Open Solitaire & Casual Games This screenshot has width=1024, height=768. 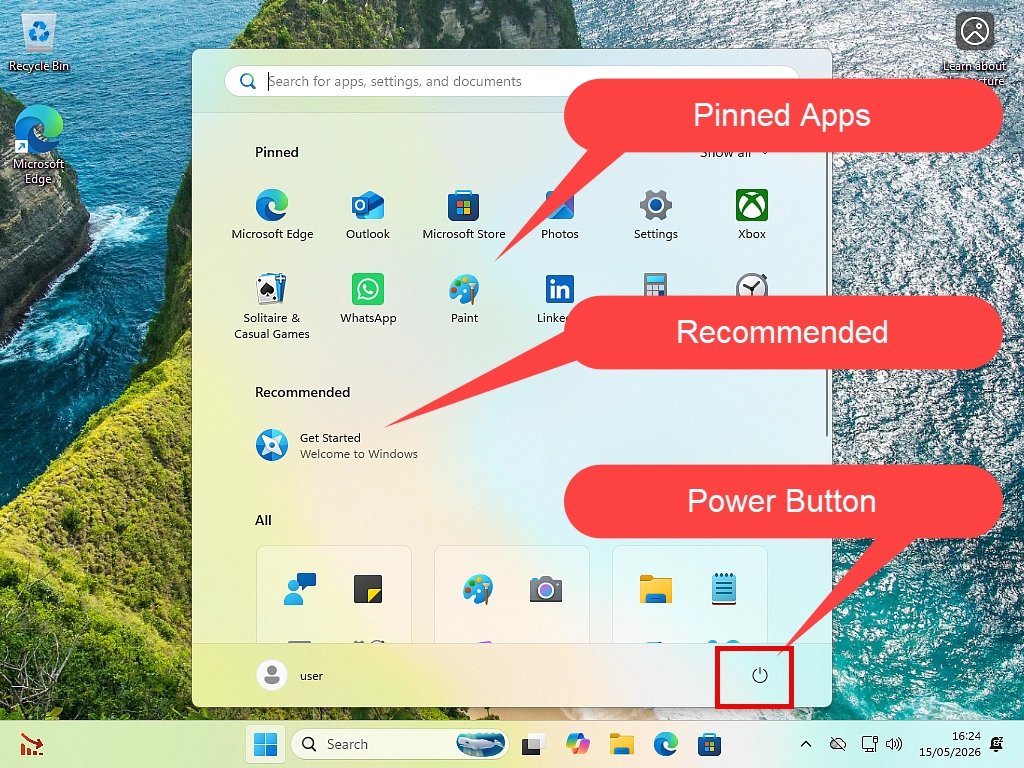point(272,306)
